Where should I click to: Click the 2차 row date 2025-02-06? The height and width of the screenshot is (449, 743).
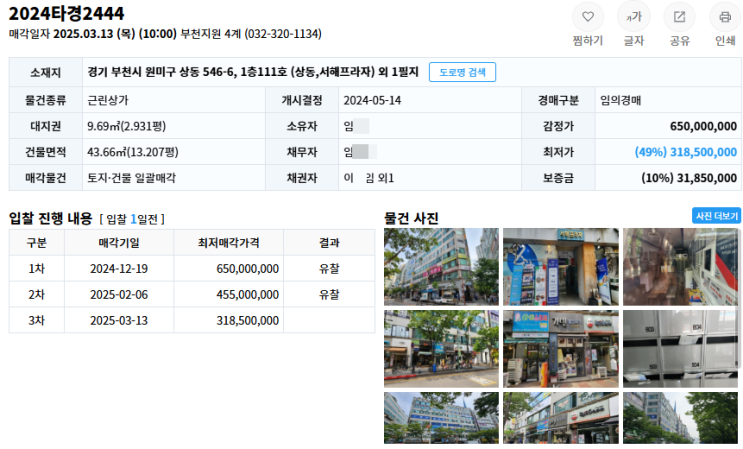119,295
